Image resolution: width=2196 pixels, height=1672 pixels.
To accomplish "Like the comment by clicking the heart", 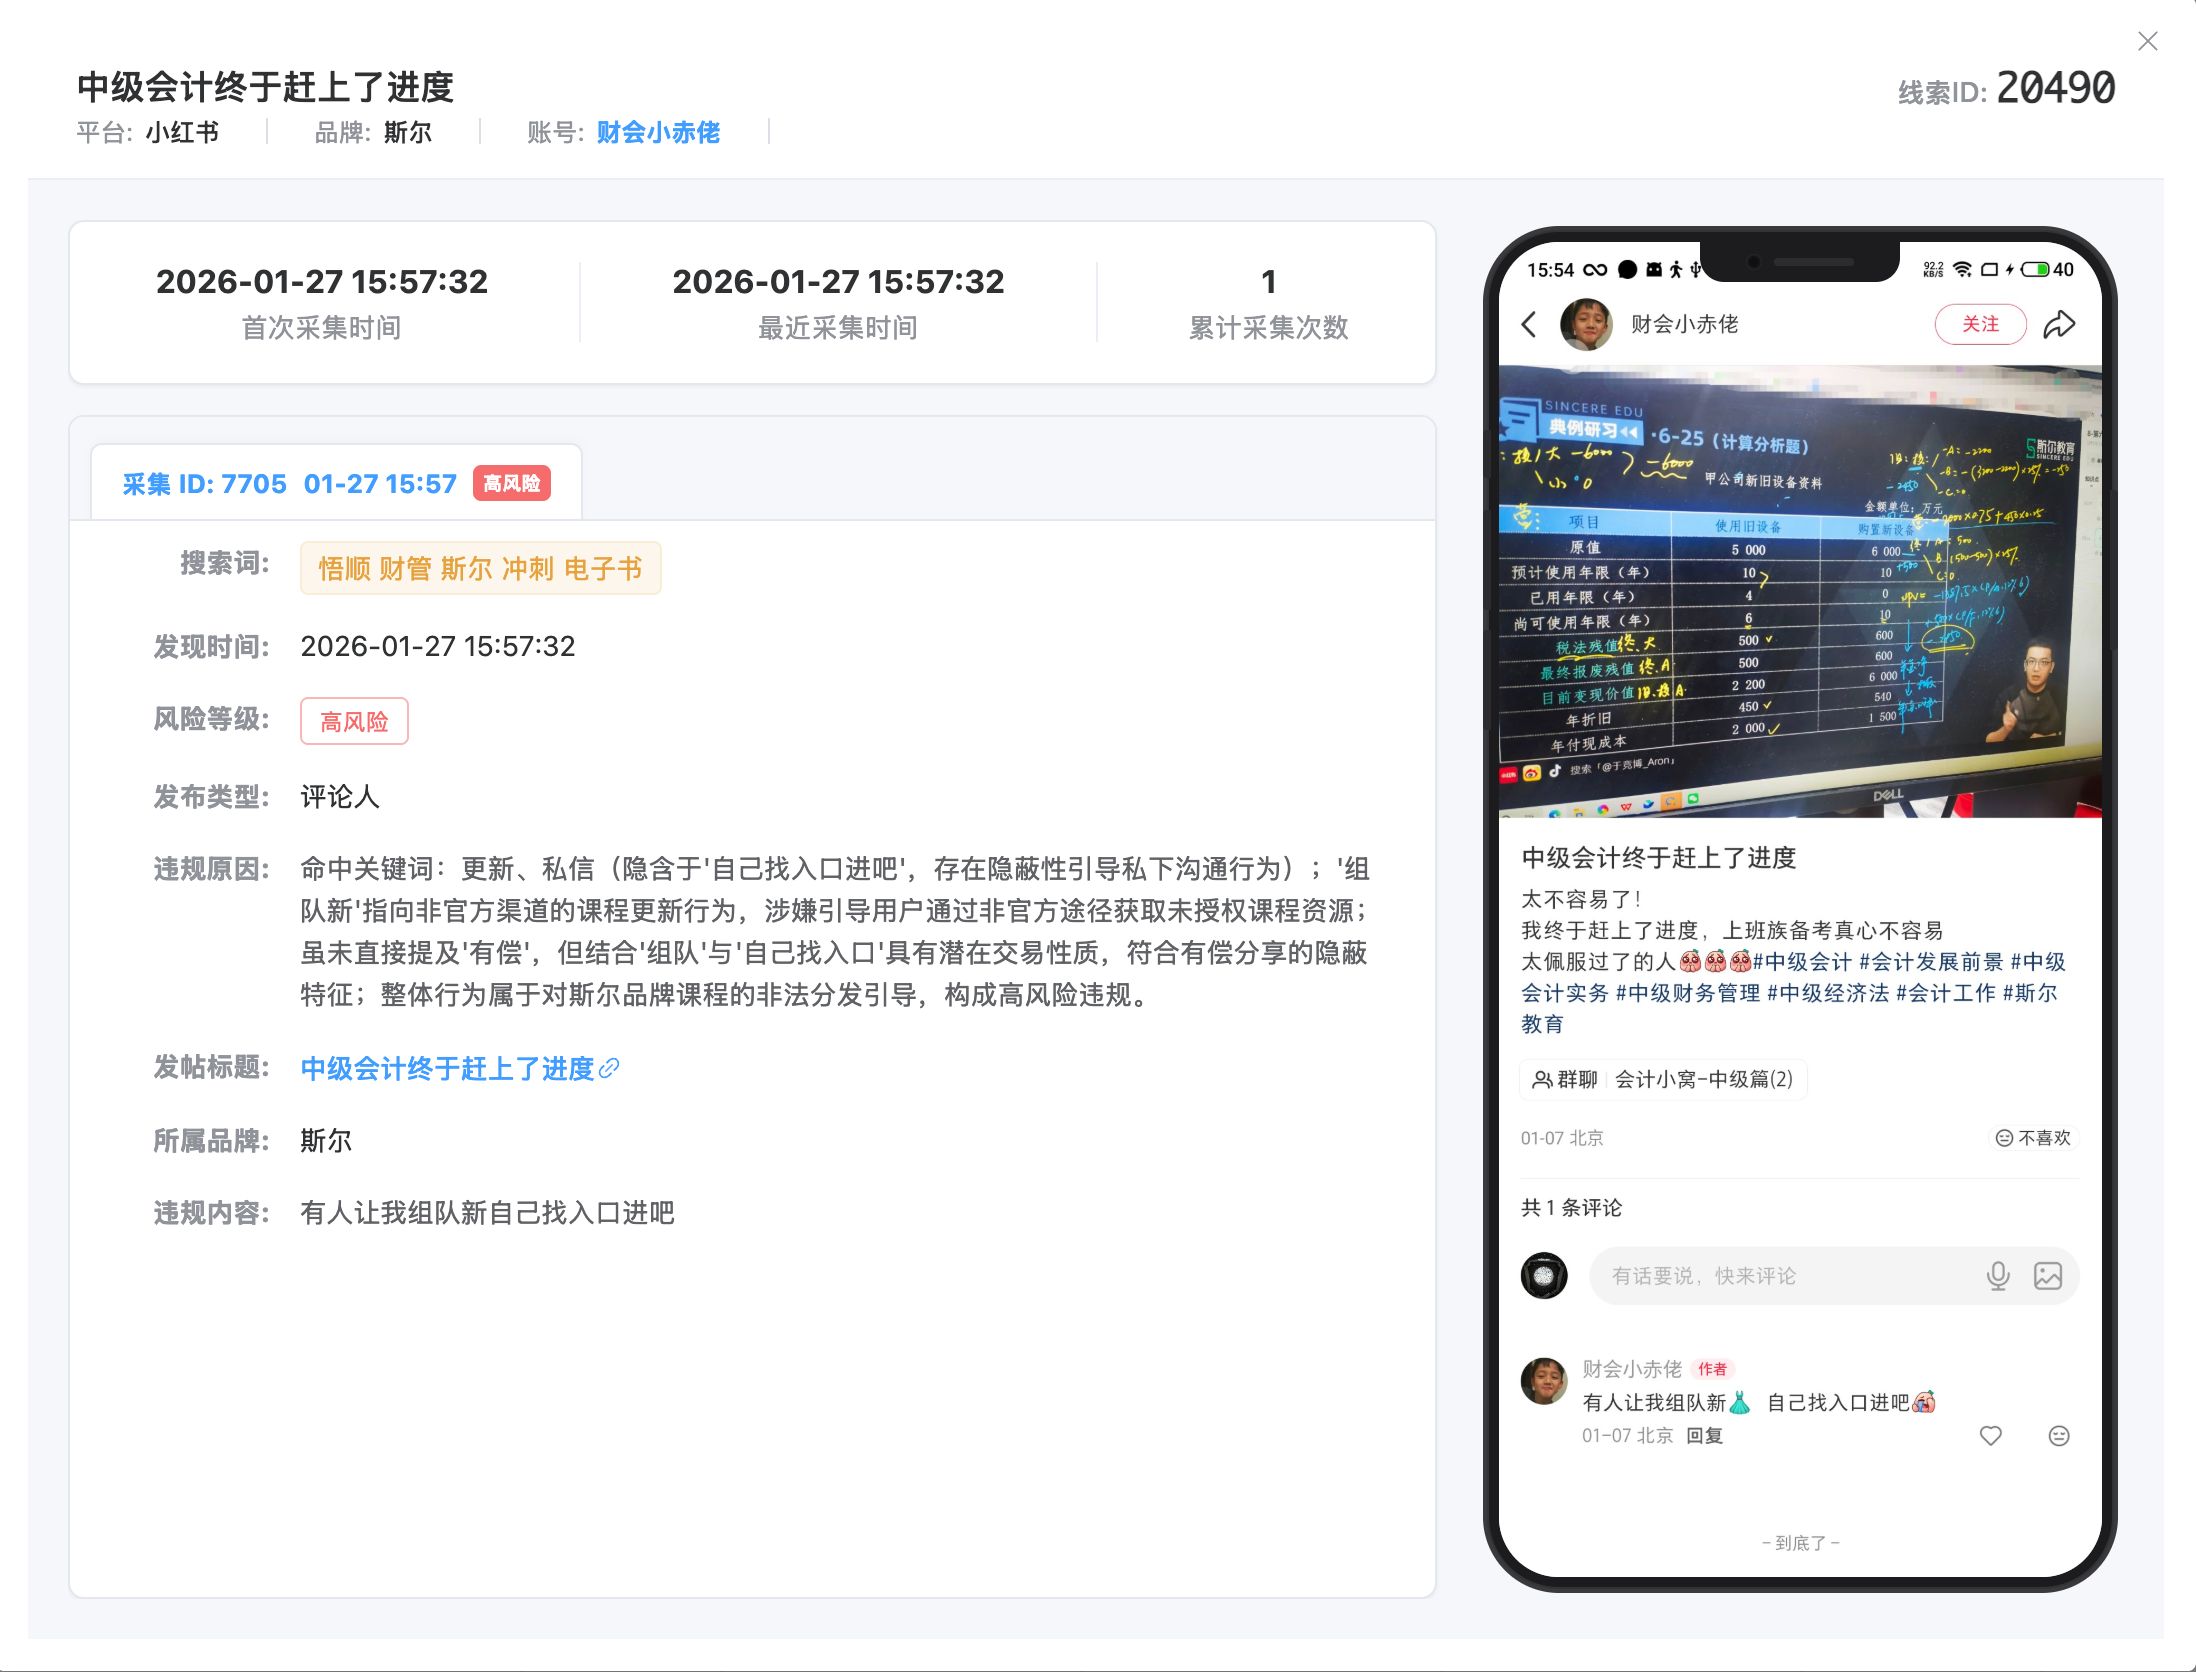I will tap(1991, 1435).
